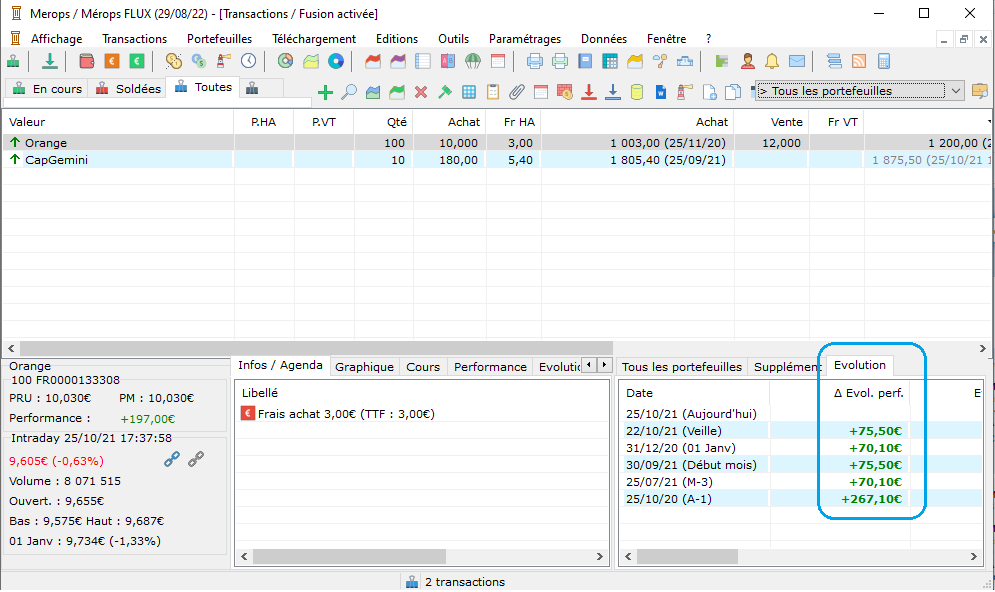This screenshot has height=592, width=995.
Task: Select the 22/10/21 (Veille) row
Action: 804,431
